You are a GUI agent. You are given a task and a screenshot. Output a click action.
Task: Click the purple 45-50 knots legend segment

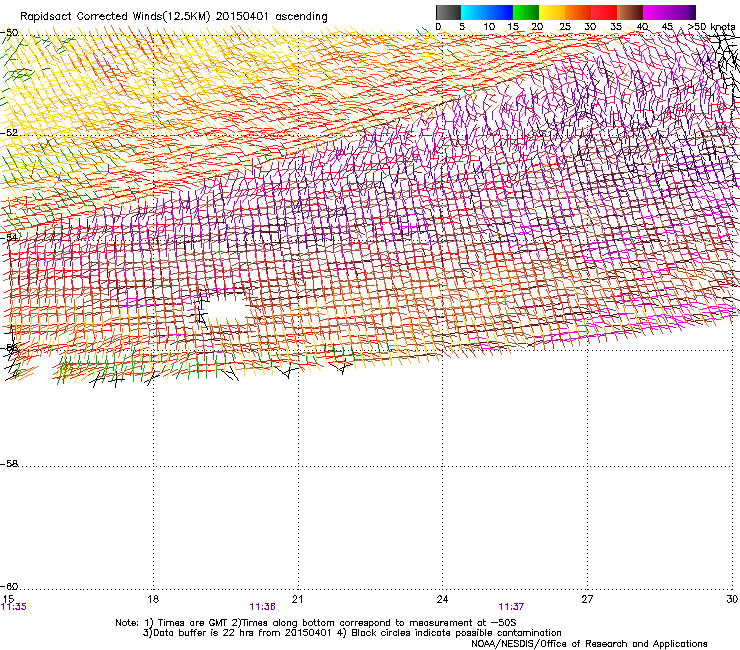coord(682,12)
